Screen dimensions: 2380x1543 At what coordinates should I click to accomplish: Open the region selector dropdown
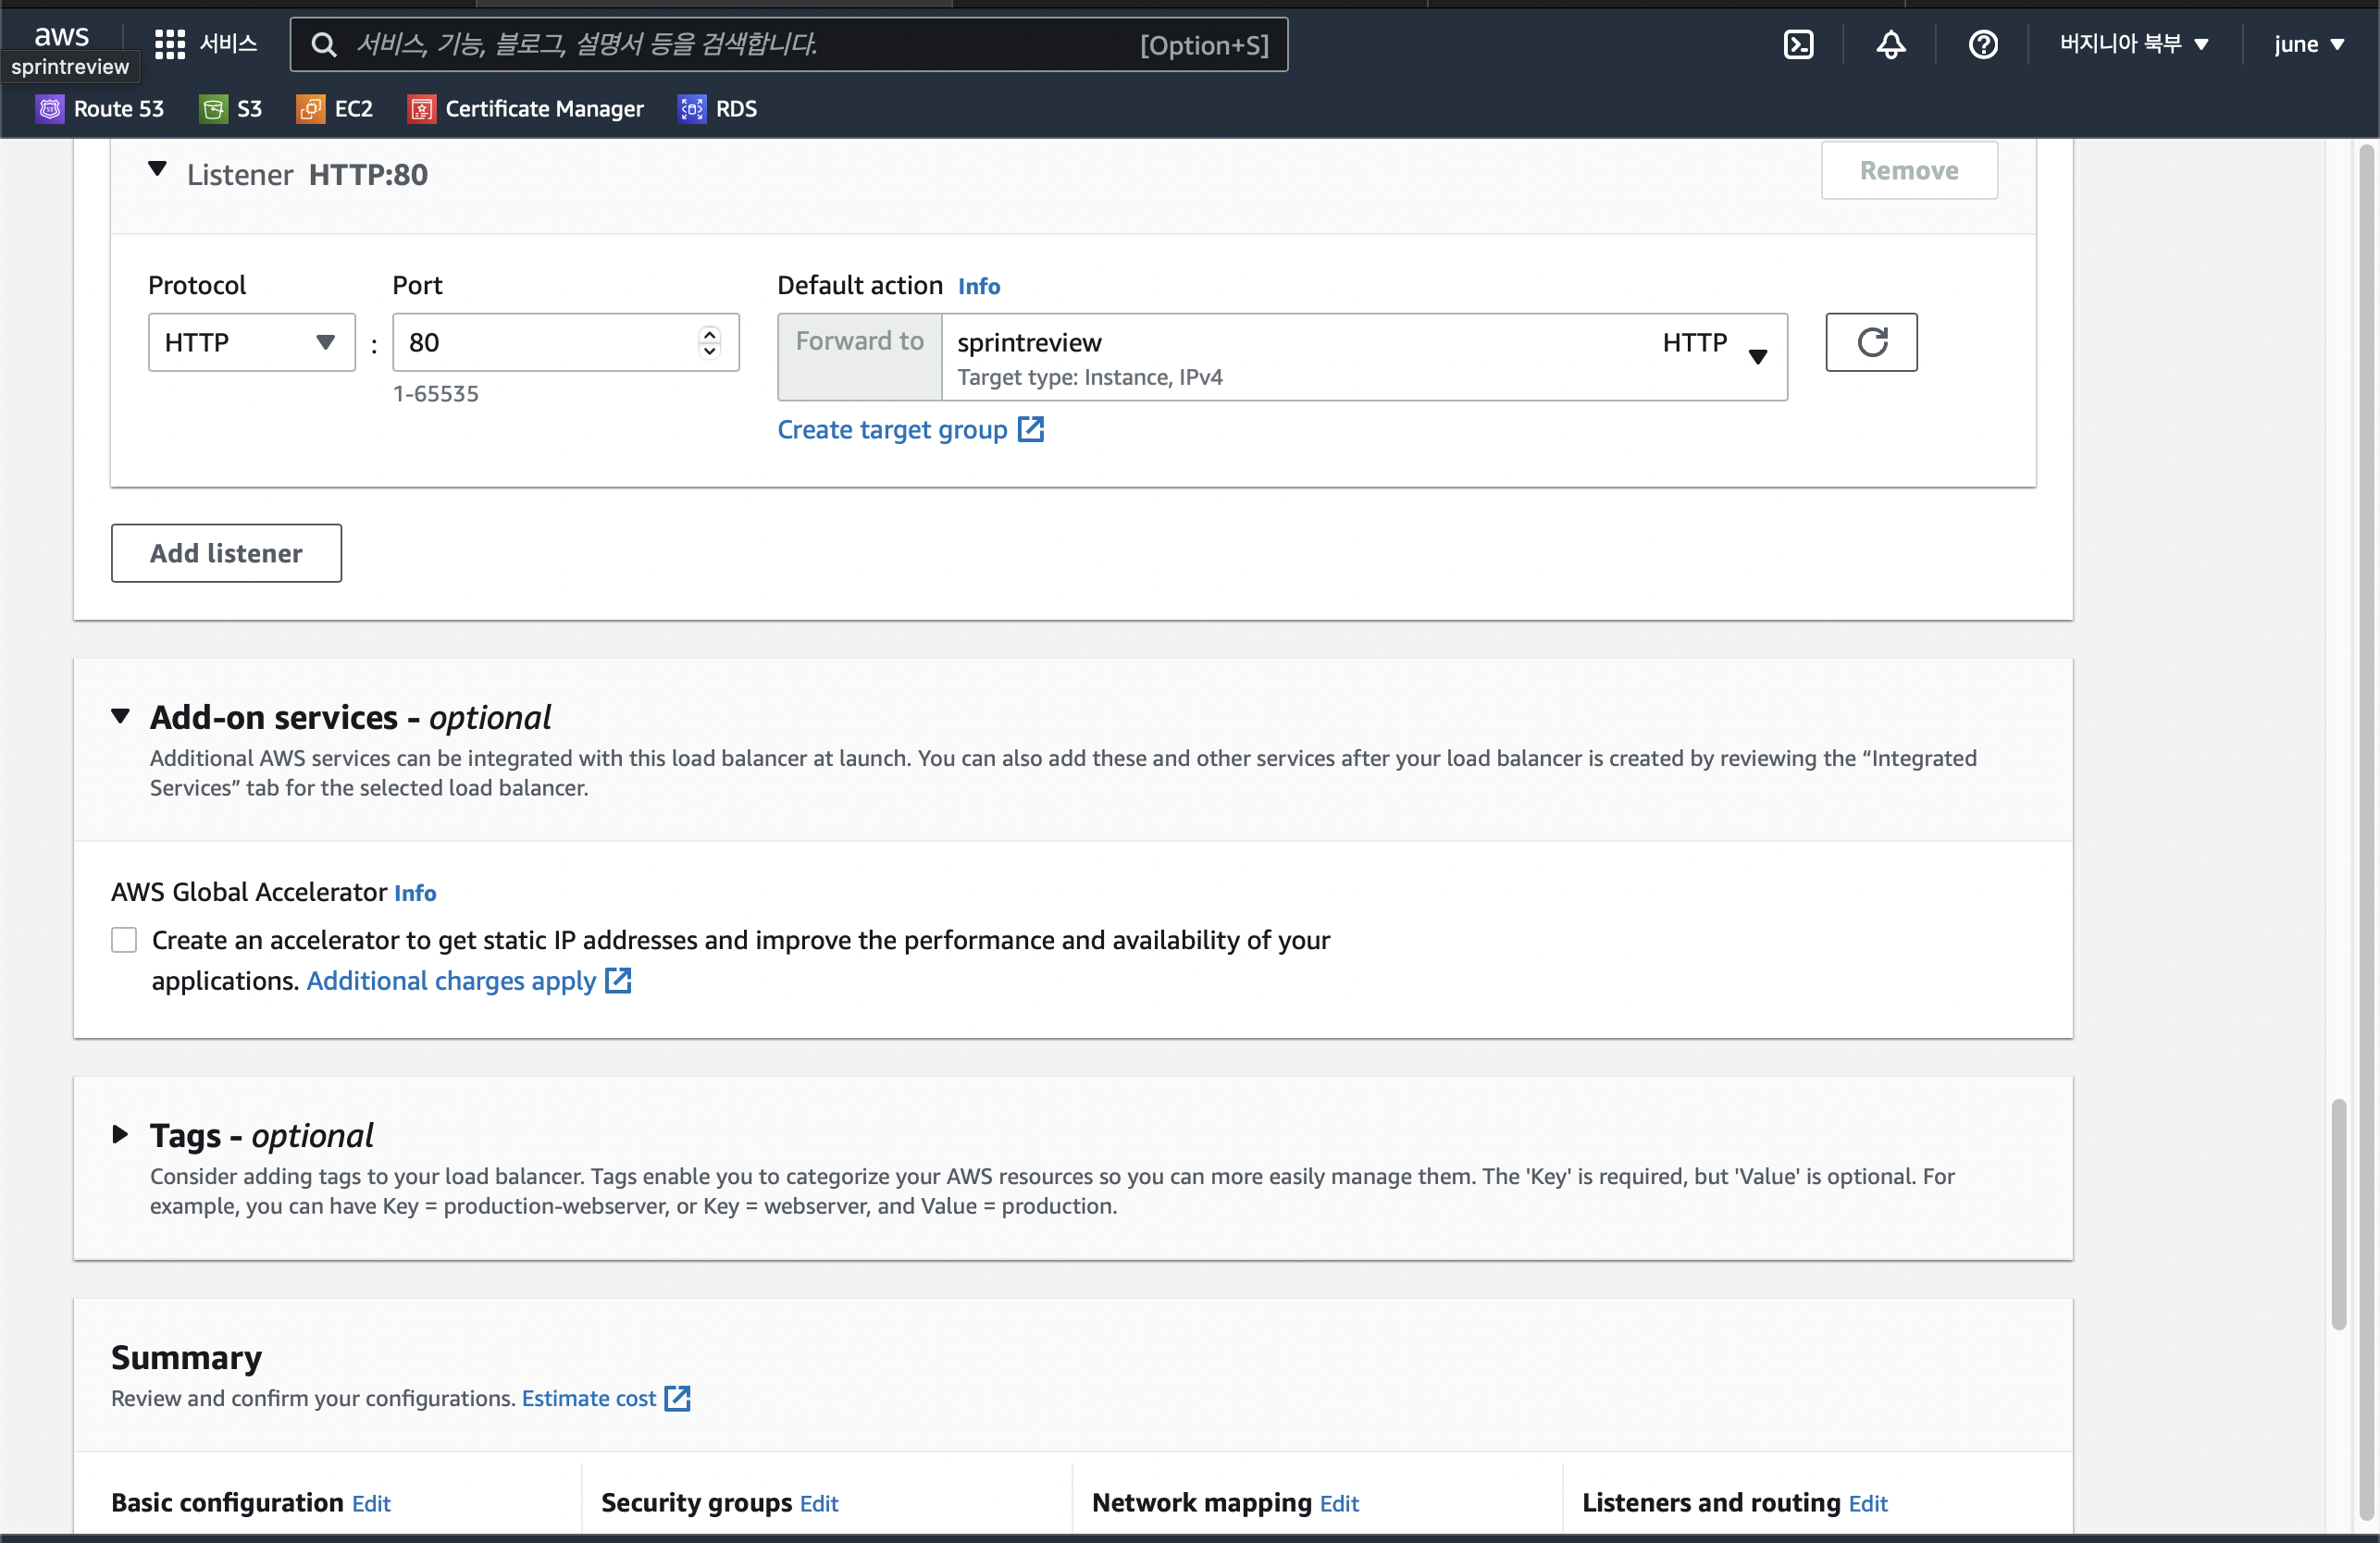pos(2133,44)
